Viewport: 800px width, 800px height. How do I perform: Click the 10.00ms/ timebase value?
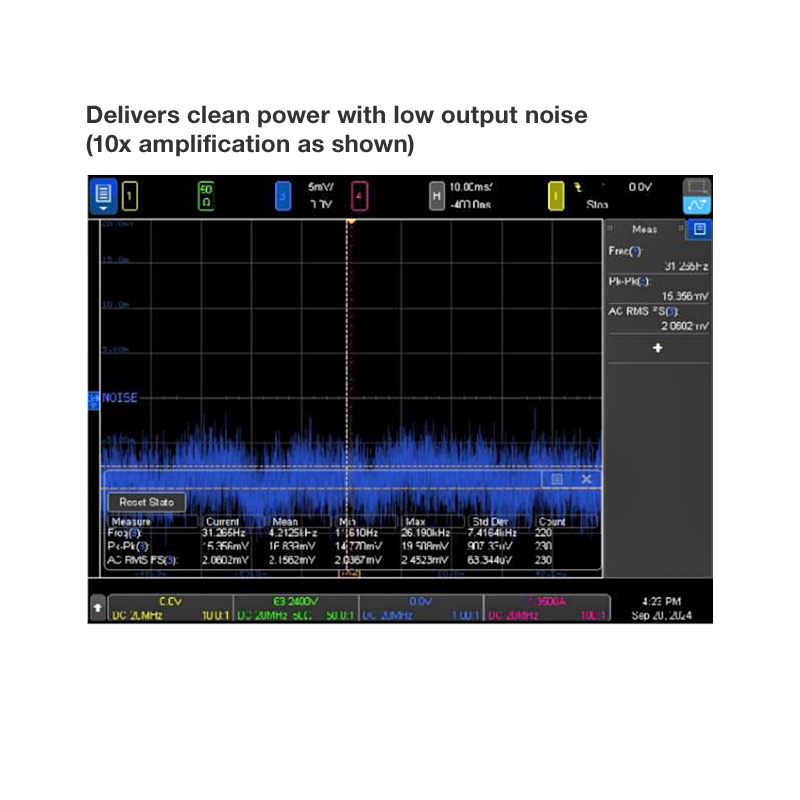(470, 187)
